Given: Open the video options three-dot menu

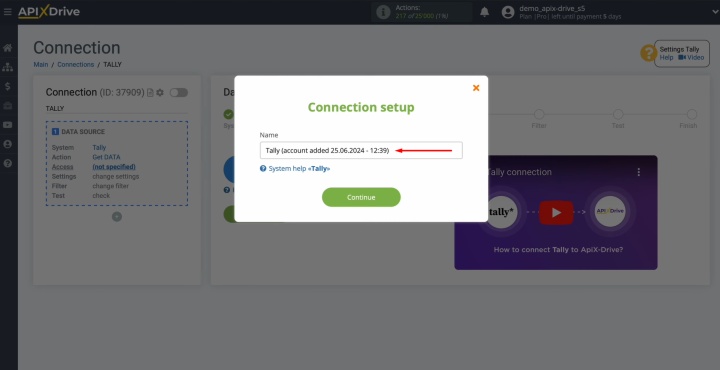Looking at the screenshot, I should click(x=638, y=172).
